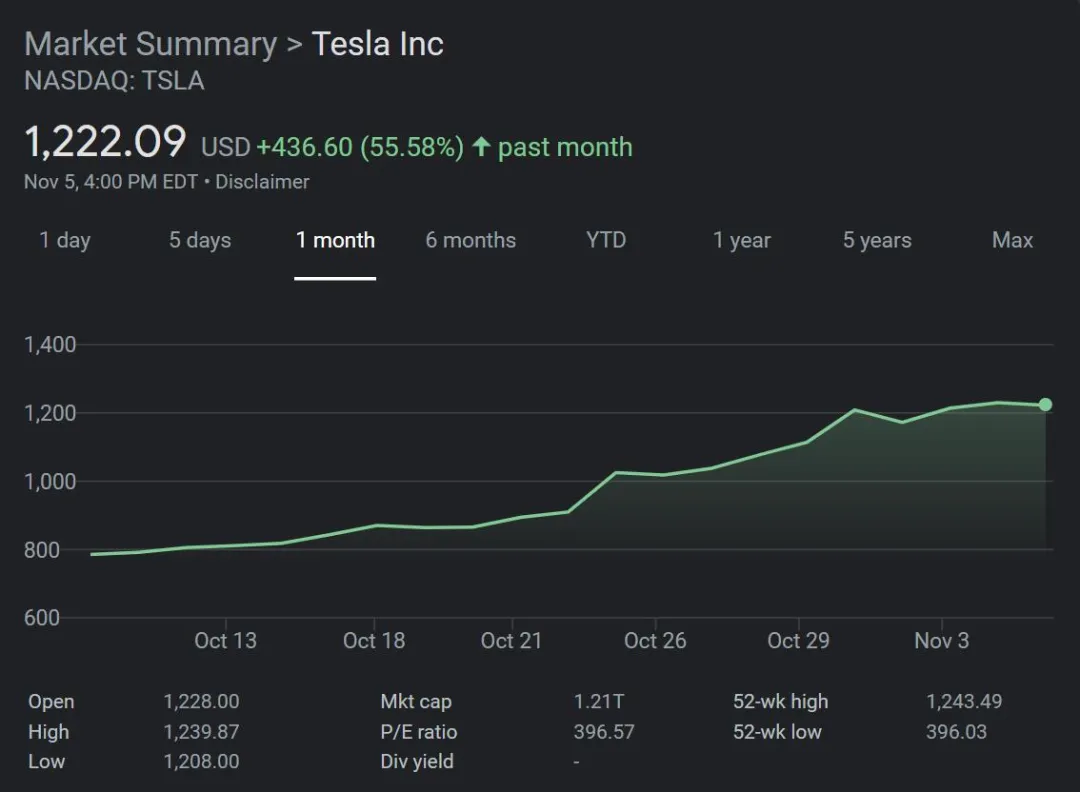Click the P/E ratio label
1080x792 pixels.
pyautogui.click(x=419, y=732)
